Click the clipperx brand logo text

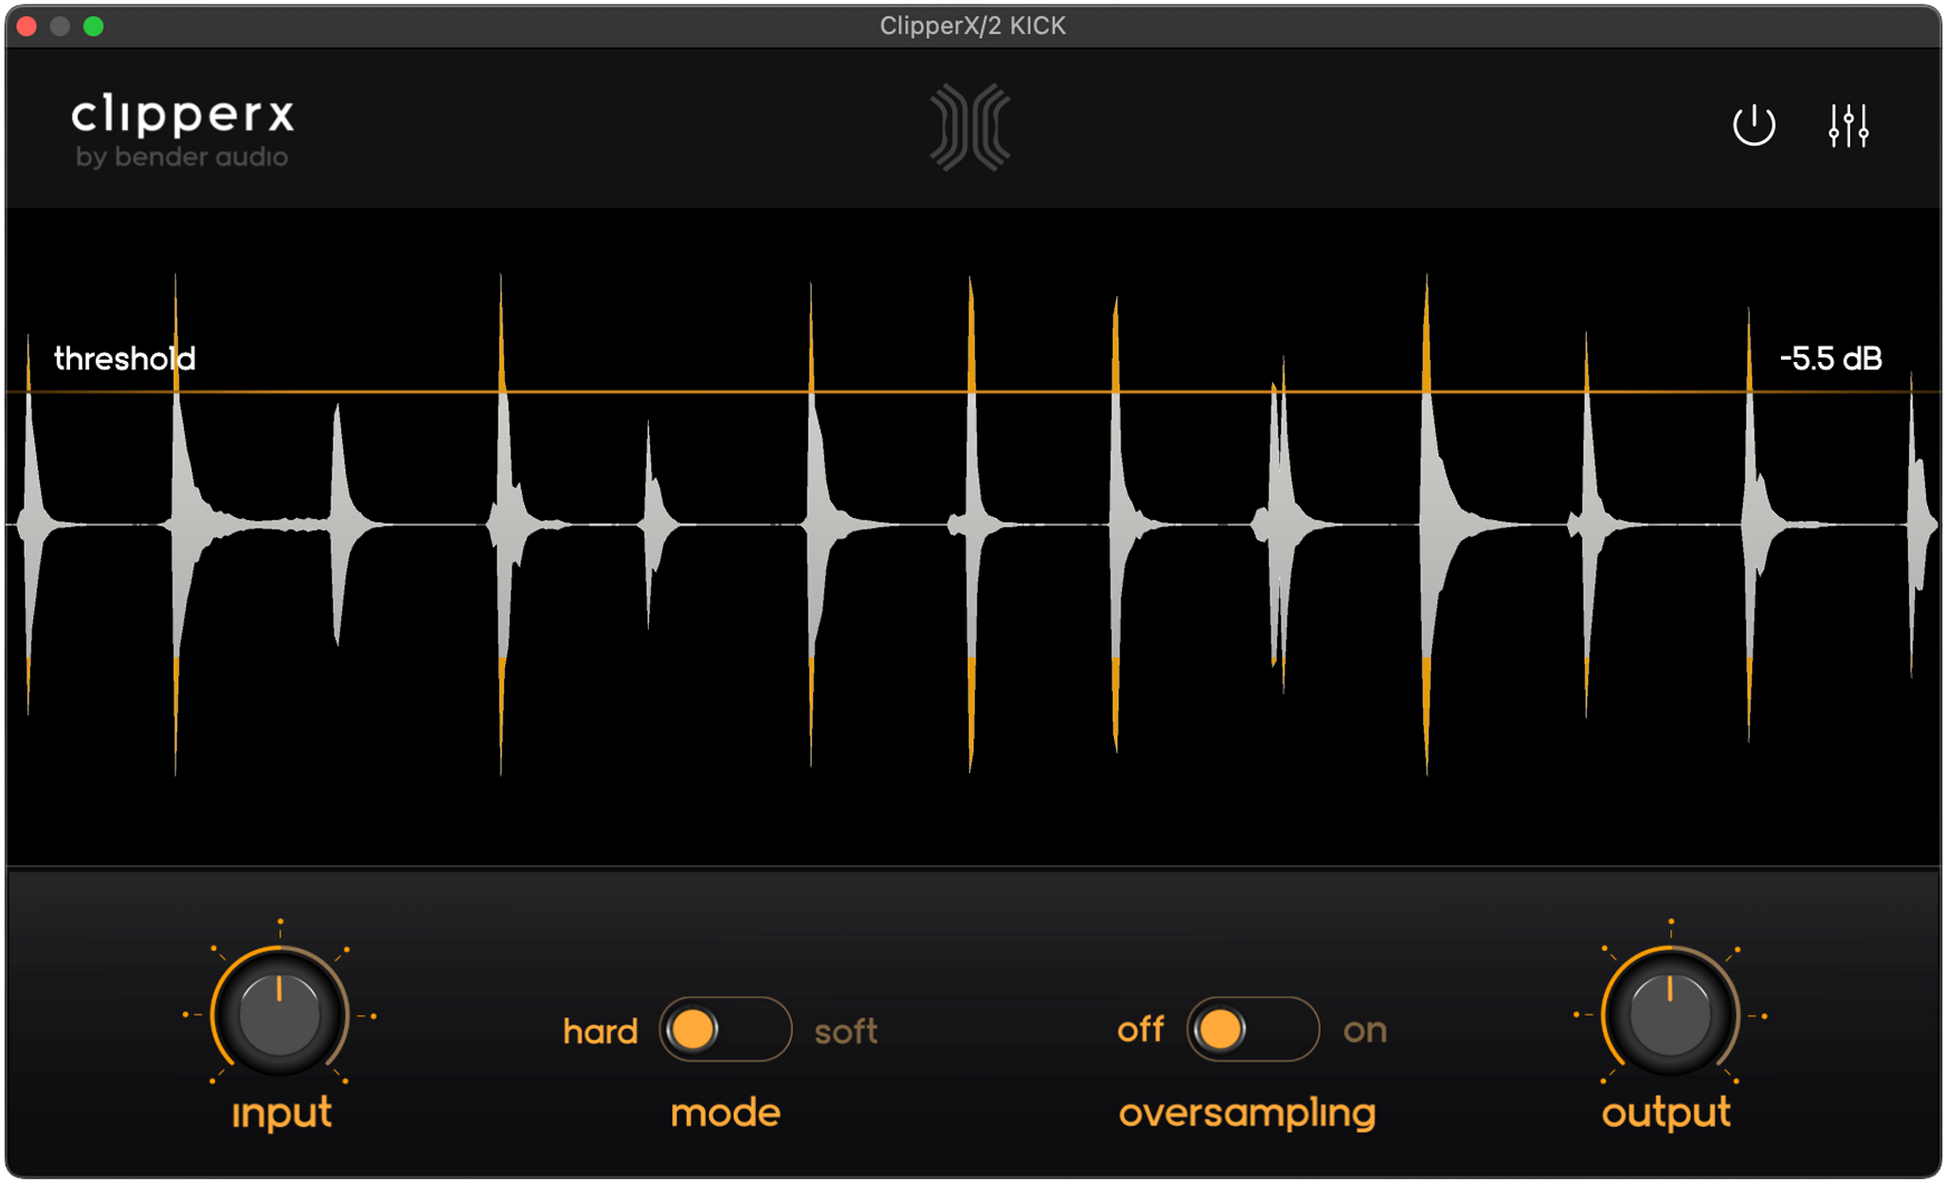click(x=183, y=115)
